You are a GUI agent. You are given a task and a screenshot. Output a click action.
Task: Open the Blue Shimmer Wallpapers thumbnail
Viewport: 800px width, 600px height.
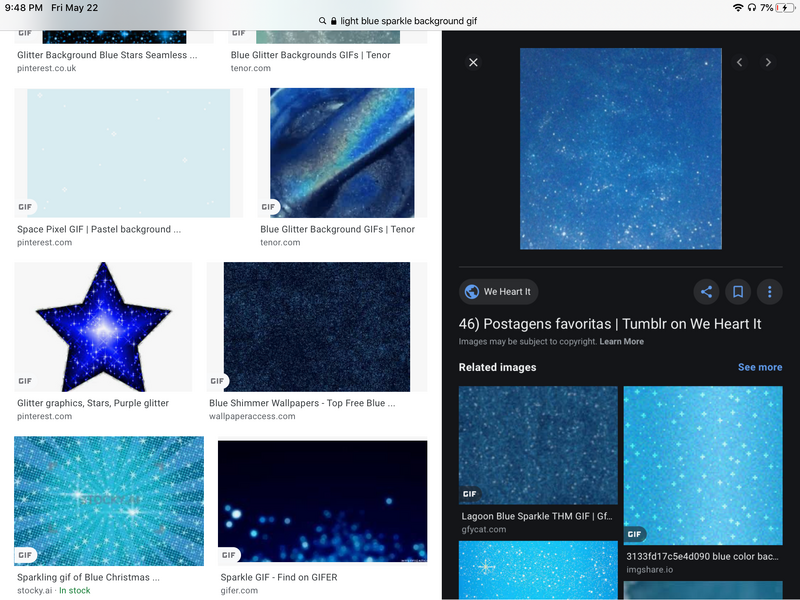tap(317, 327)
